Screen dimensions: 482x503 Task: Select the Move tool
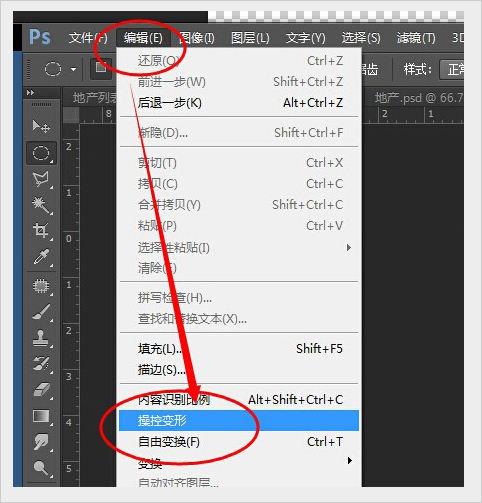tap(41, 127)
